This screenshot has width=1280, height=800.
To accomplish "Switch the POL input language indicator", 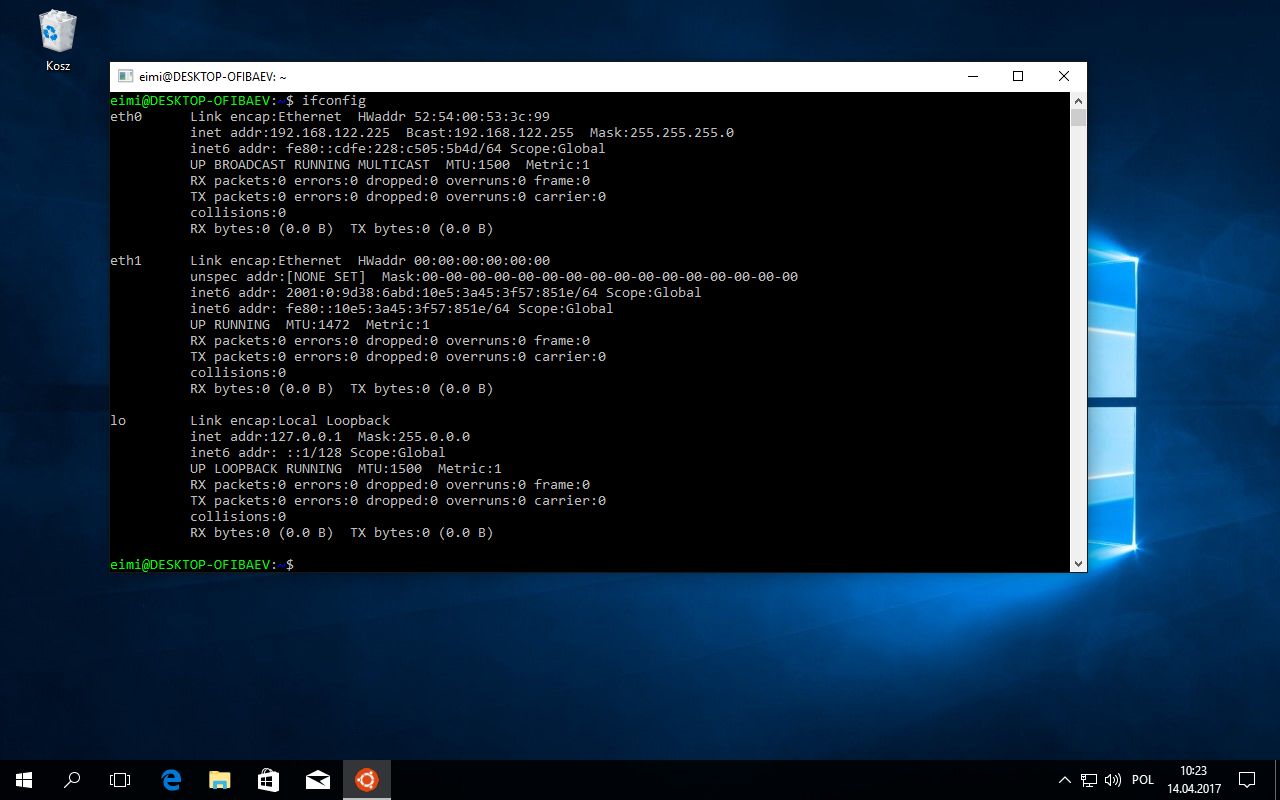I will tap(1143, 780).
